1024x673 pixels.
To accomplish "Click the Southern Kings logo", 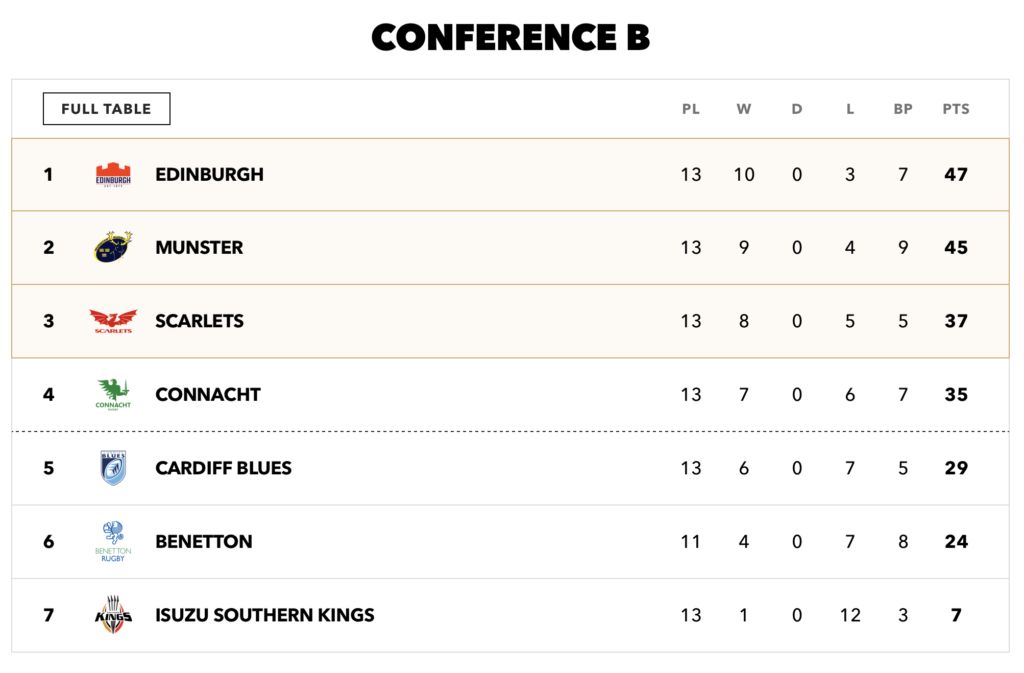I will tap(113, 615).
